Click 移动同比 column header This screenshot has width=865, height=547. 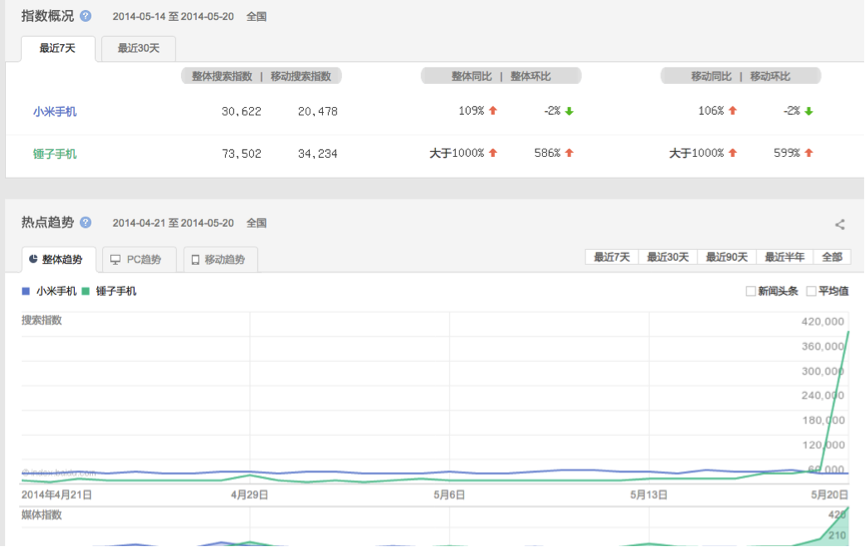pos(711,76)
